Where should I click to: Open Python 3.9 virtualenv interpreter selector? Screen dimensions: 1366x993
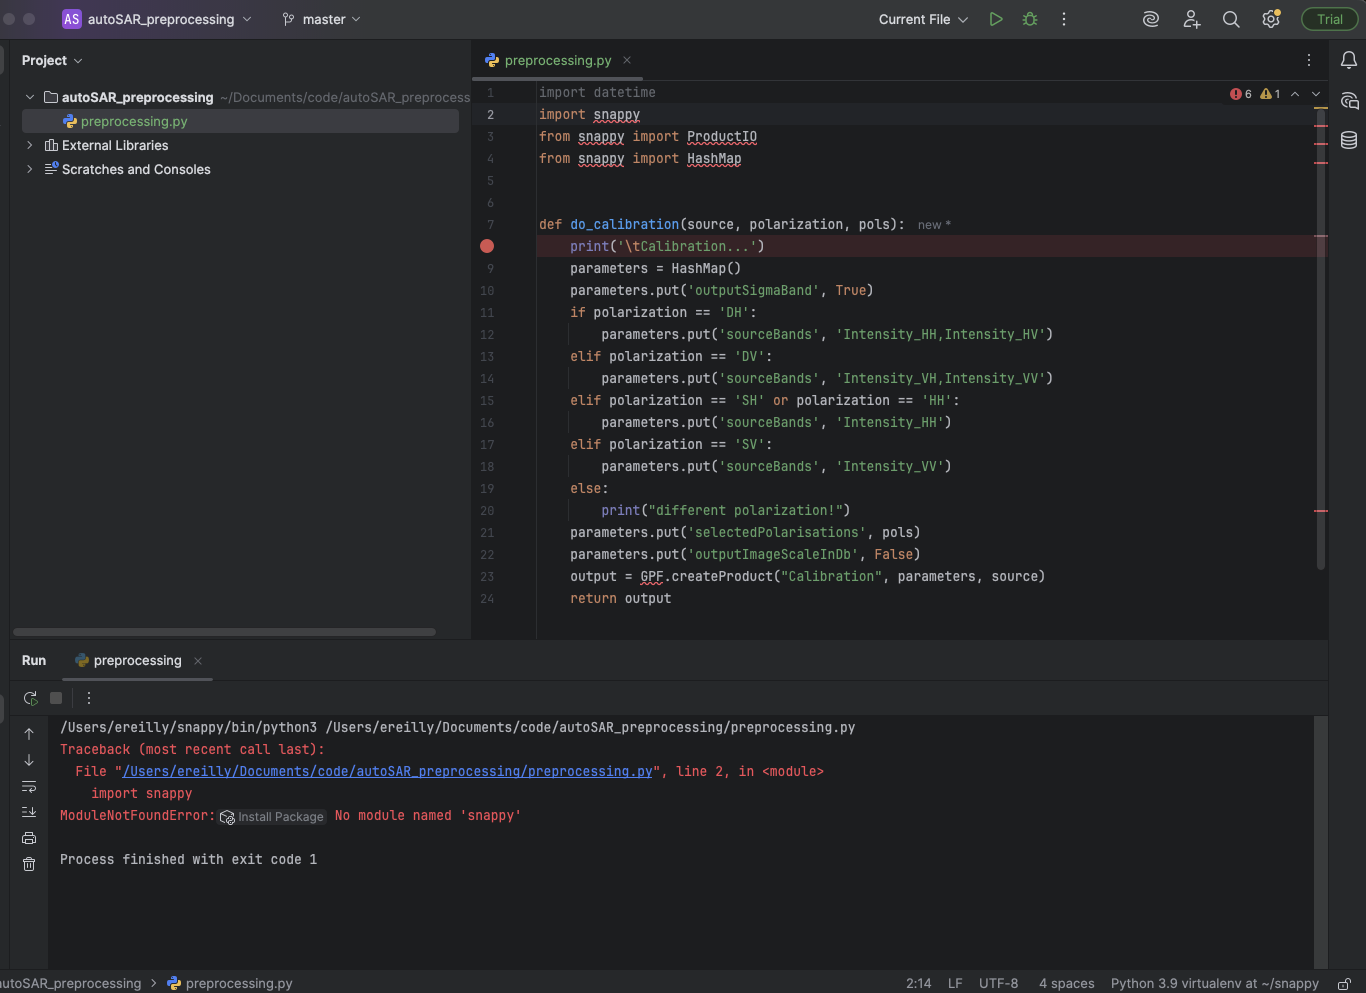[x=1215, y=984]
